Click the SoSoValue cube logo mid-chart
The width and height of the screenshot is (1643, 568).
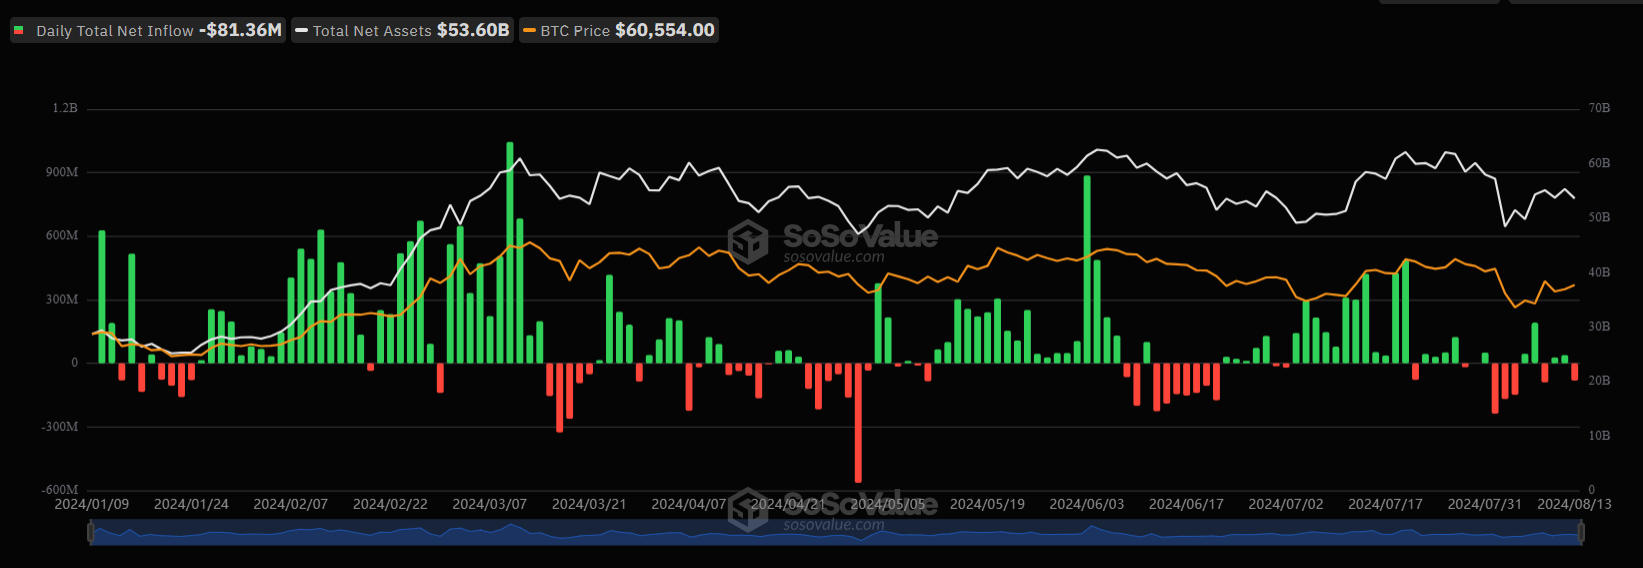coord(748,242)
